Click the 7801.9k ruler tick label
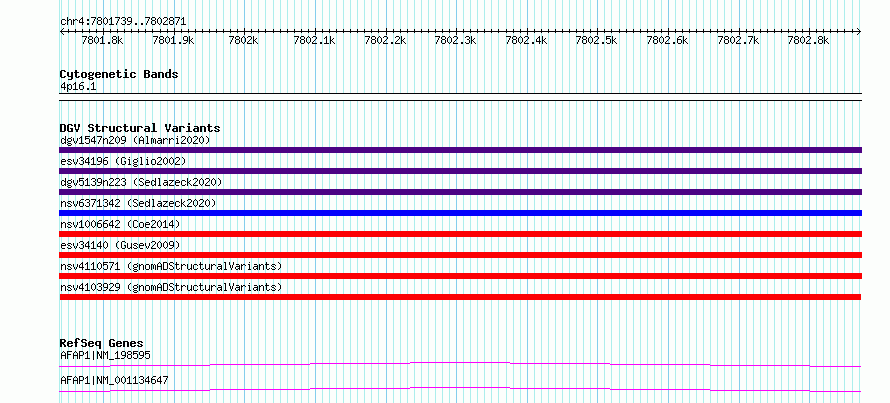890x403 pixels. [x=173, y=41]
